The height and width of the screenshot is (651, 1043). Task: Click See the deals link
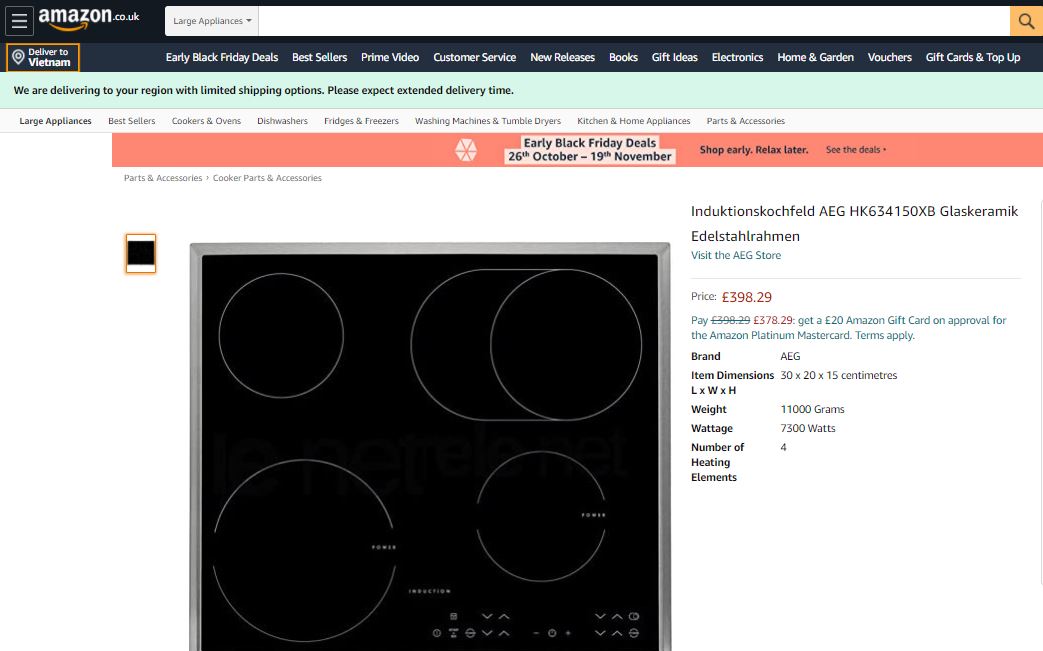(x=855, y=150)
